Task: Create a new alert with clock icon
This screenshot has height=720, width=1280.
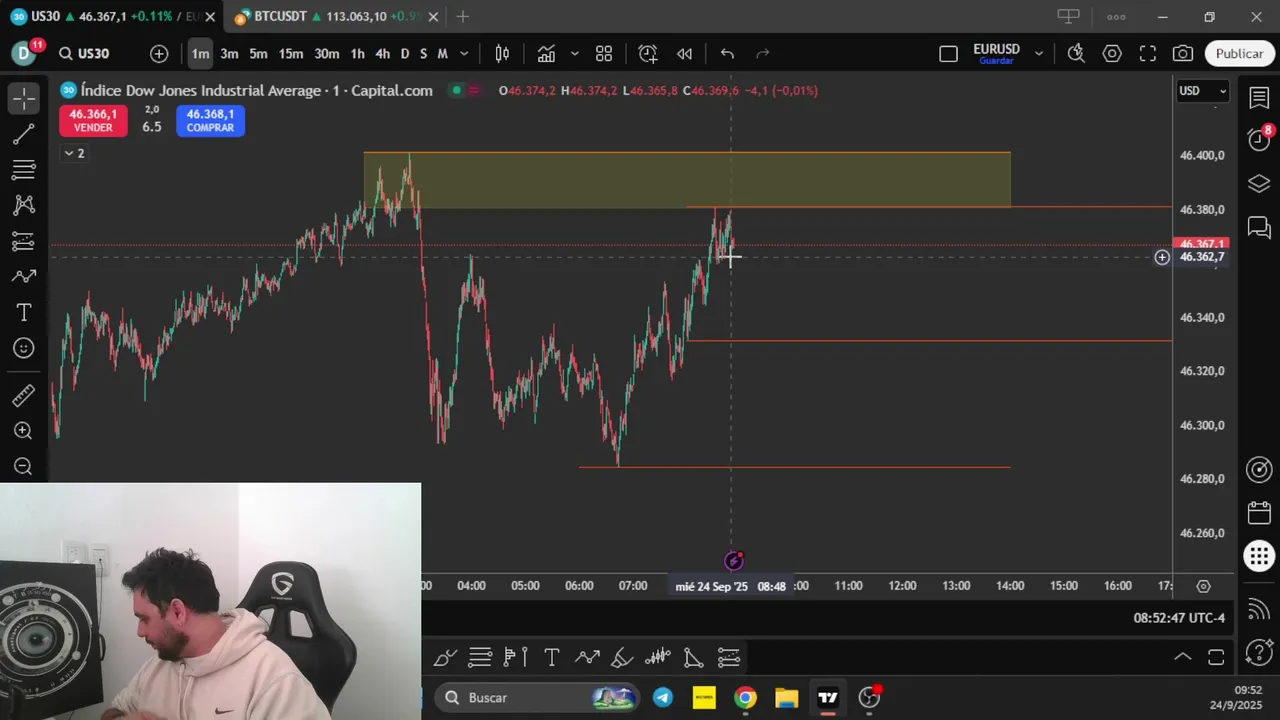Action: [648, 54]
